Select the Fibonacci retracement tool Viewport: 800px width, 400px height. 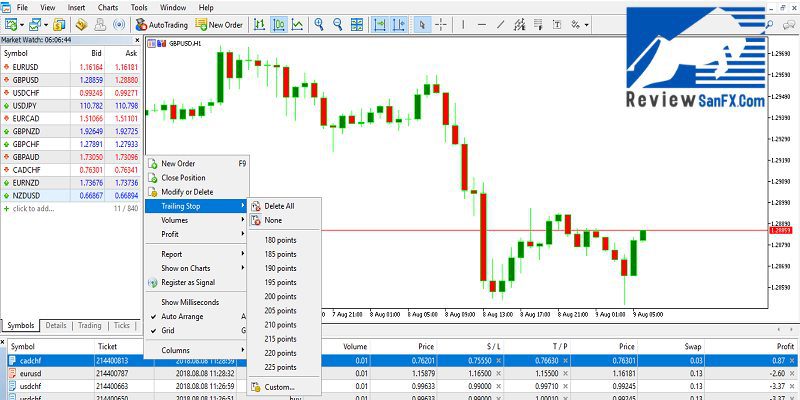pyautogui.click(x=538, y=24)
